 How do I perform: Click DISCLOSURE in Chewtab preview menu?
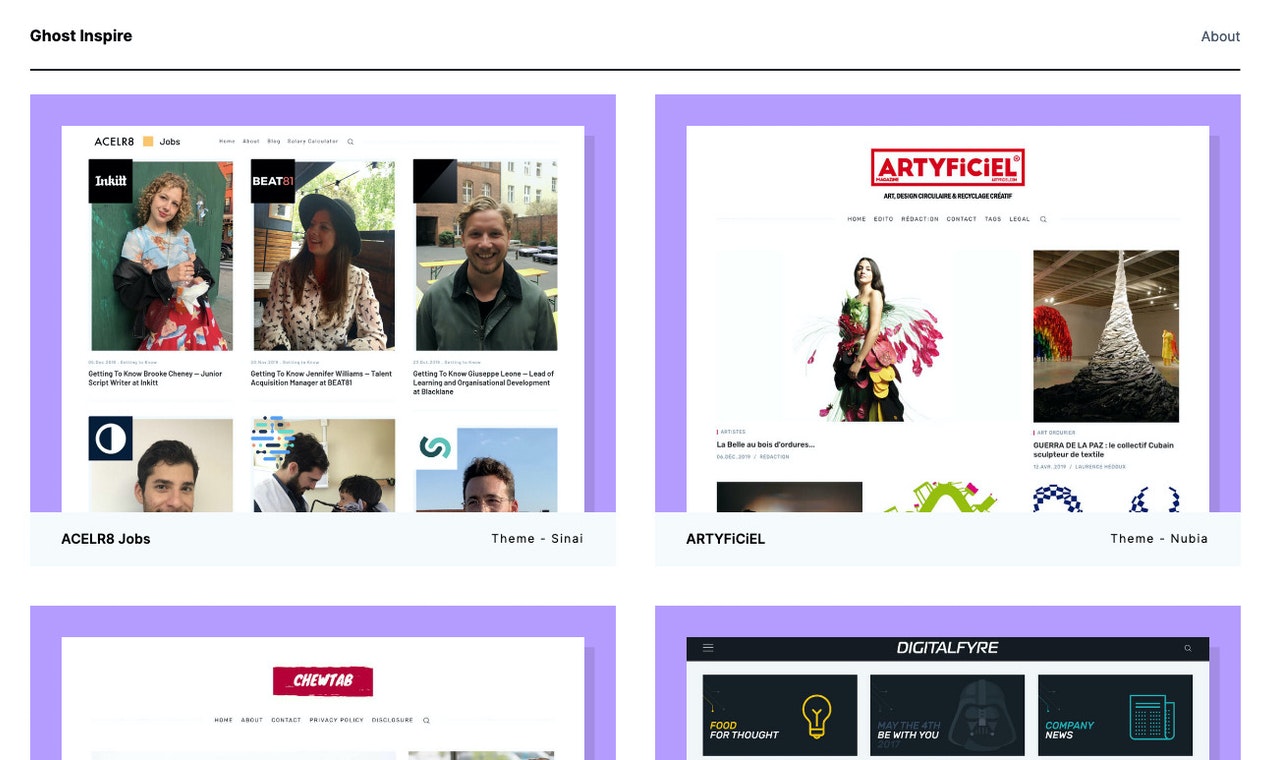coord(392,720)
